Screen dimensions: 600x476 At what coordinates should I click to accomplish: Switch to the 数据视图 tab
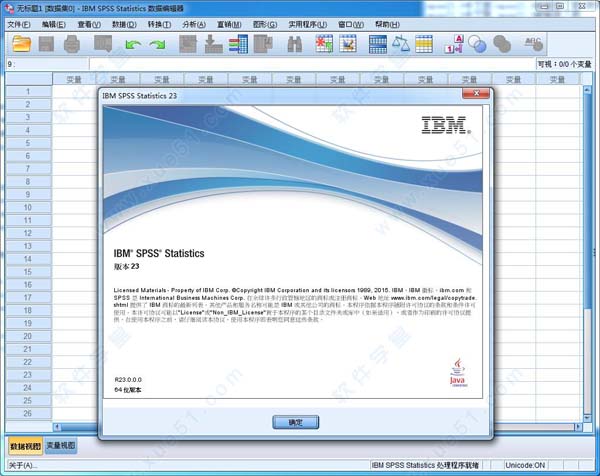25,446
